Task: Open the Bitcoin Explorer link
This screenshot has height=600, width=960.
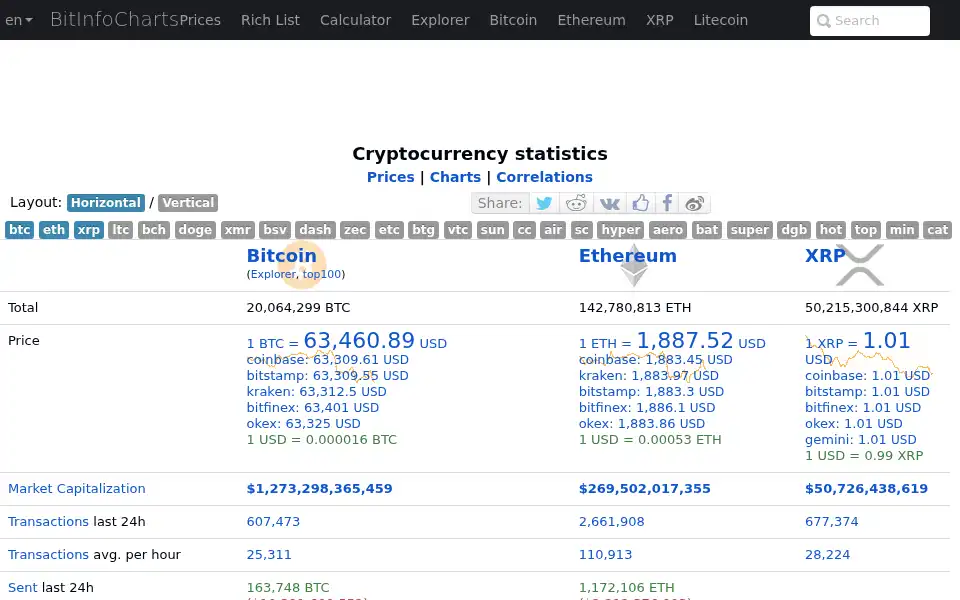Action: pos(273,274)
